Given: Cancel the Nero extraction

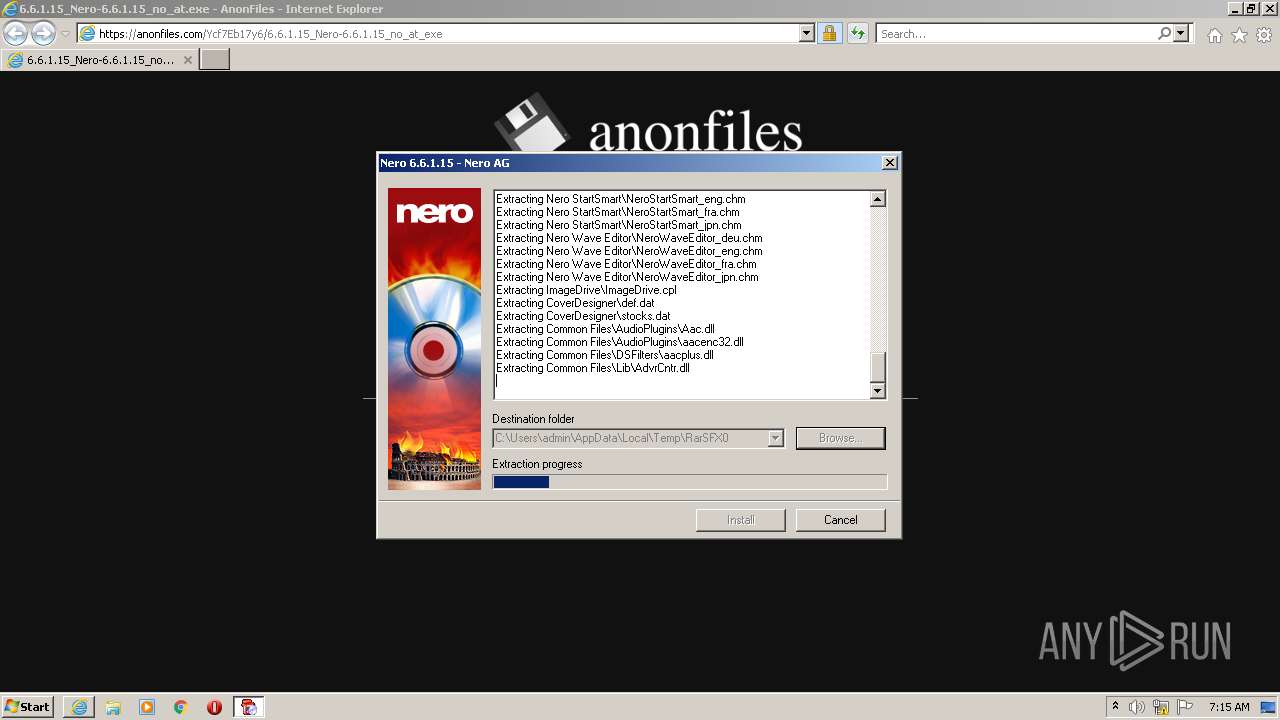Looking at the screenshot, I should click(x=841, y=520).
